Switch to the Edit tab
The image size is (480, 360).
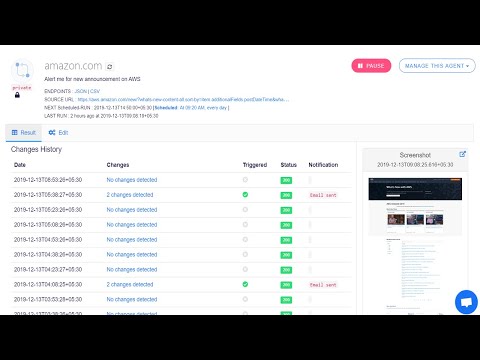(58, 133)
